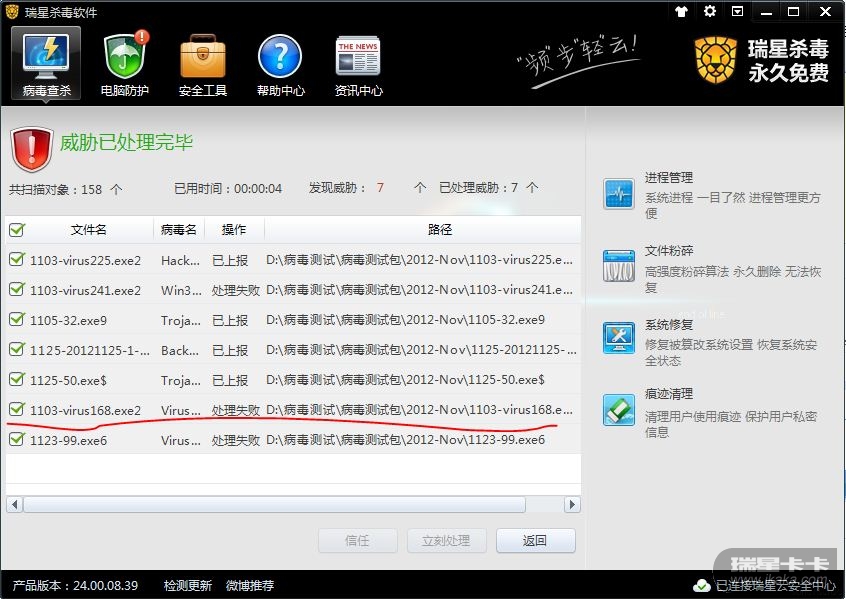
Task: Select file name 1103-virus168.exe2
Action: (x=85, y=411)
